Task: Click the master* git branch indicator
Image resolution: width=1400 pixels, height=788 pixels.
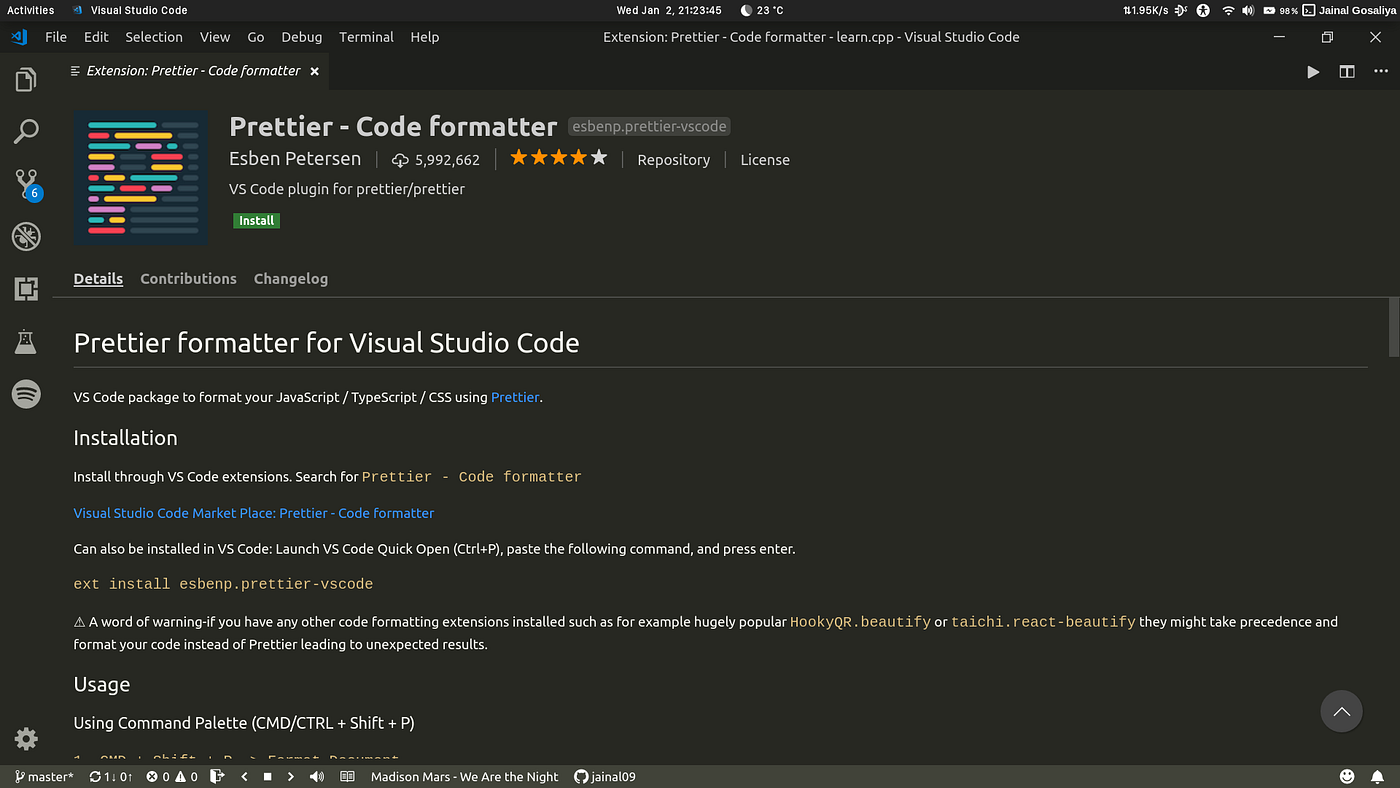Action: pyautogui.click(x=45, y=777)
